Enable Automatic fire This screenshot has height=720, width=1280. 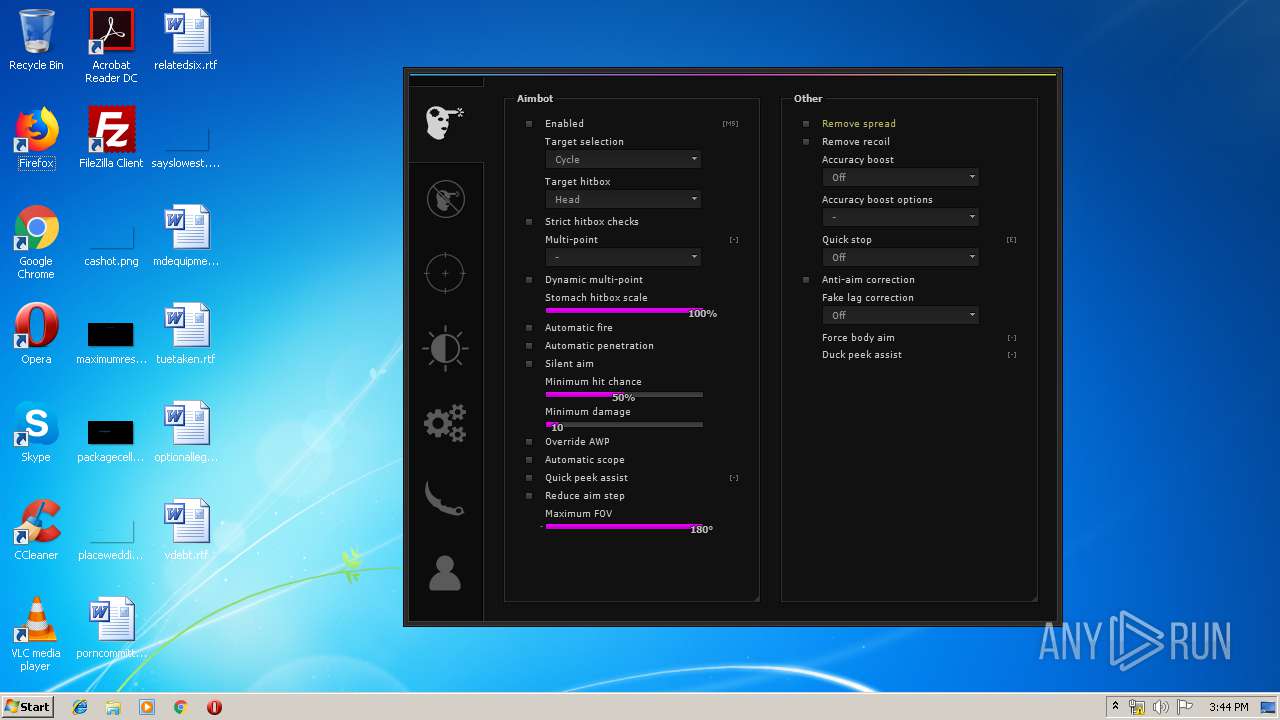tap(529, 328)
